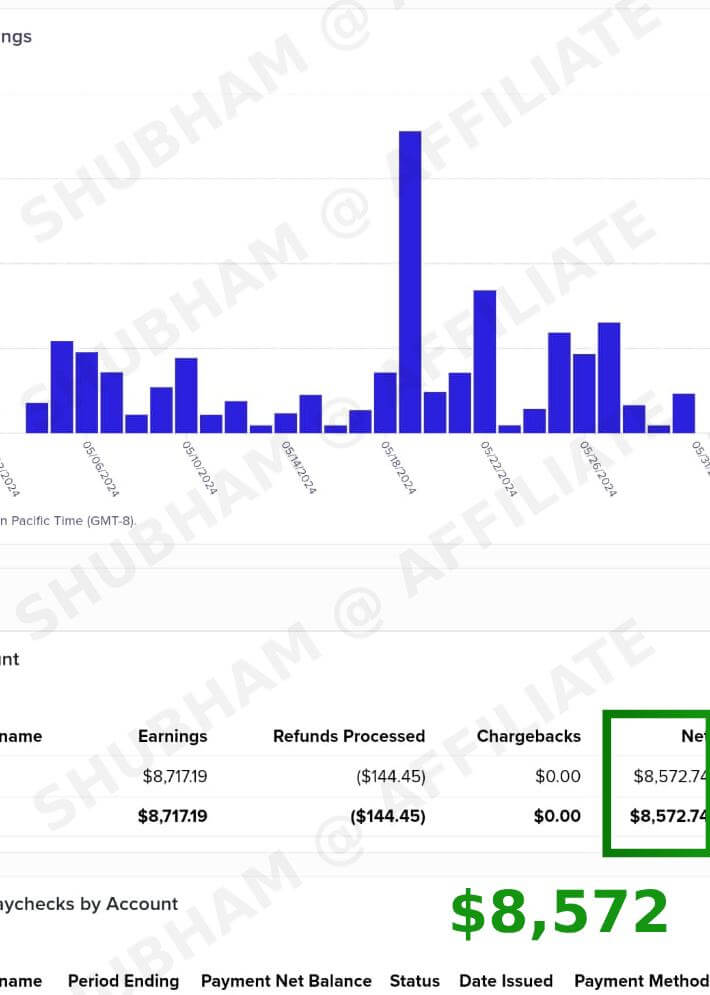Click the Payment Net Balance column header
Image resolution: width=710 pixels, height=995 pixels.
[286, 981]
